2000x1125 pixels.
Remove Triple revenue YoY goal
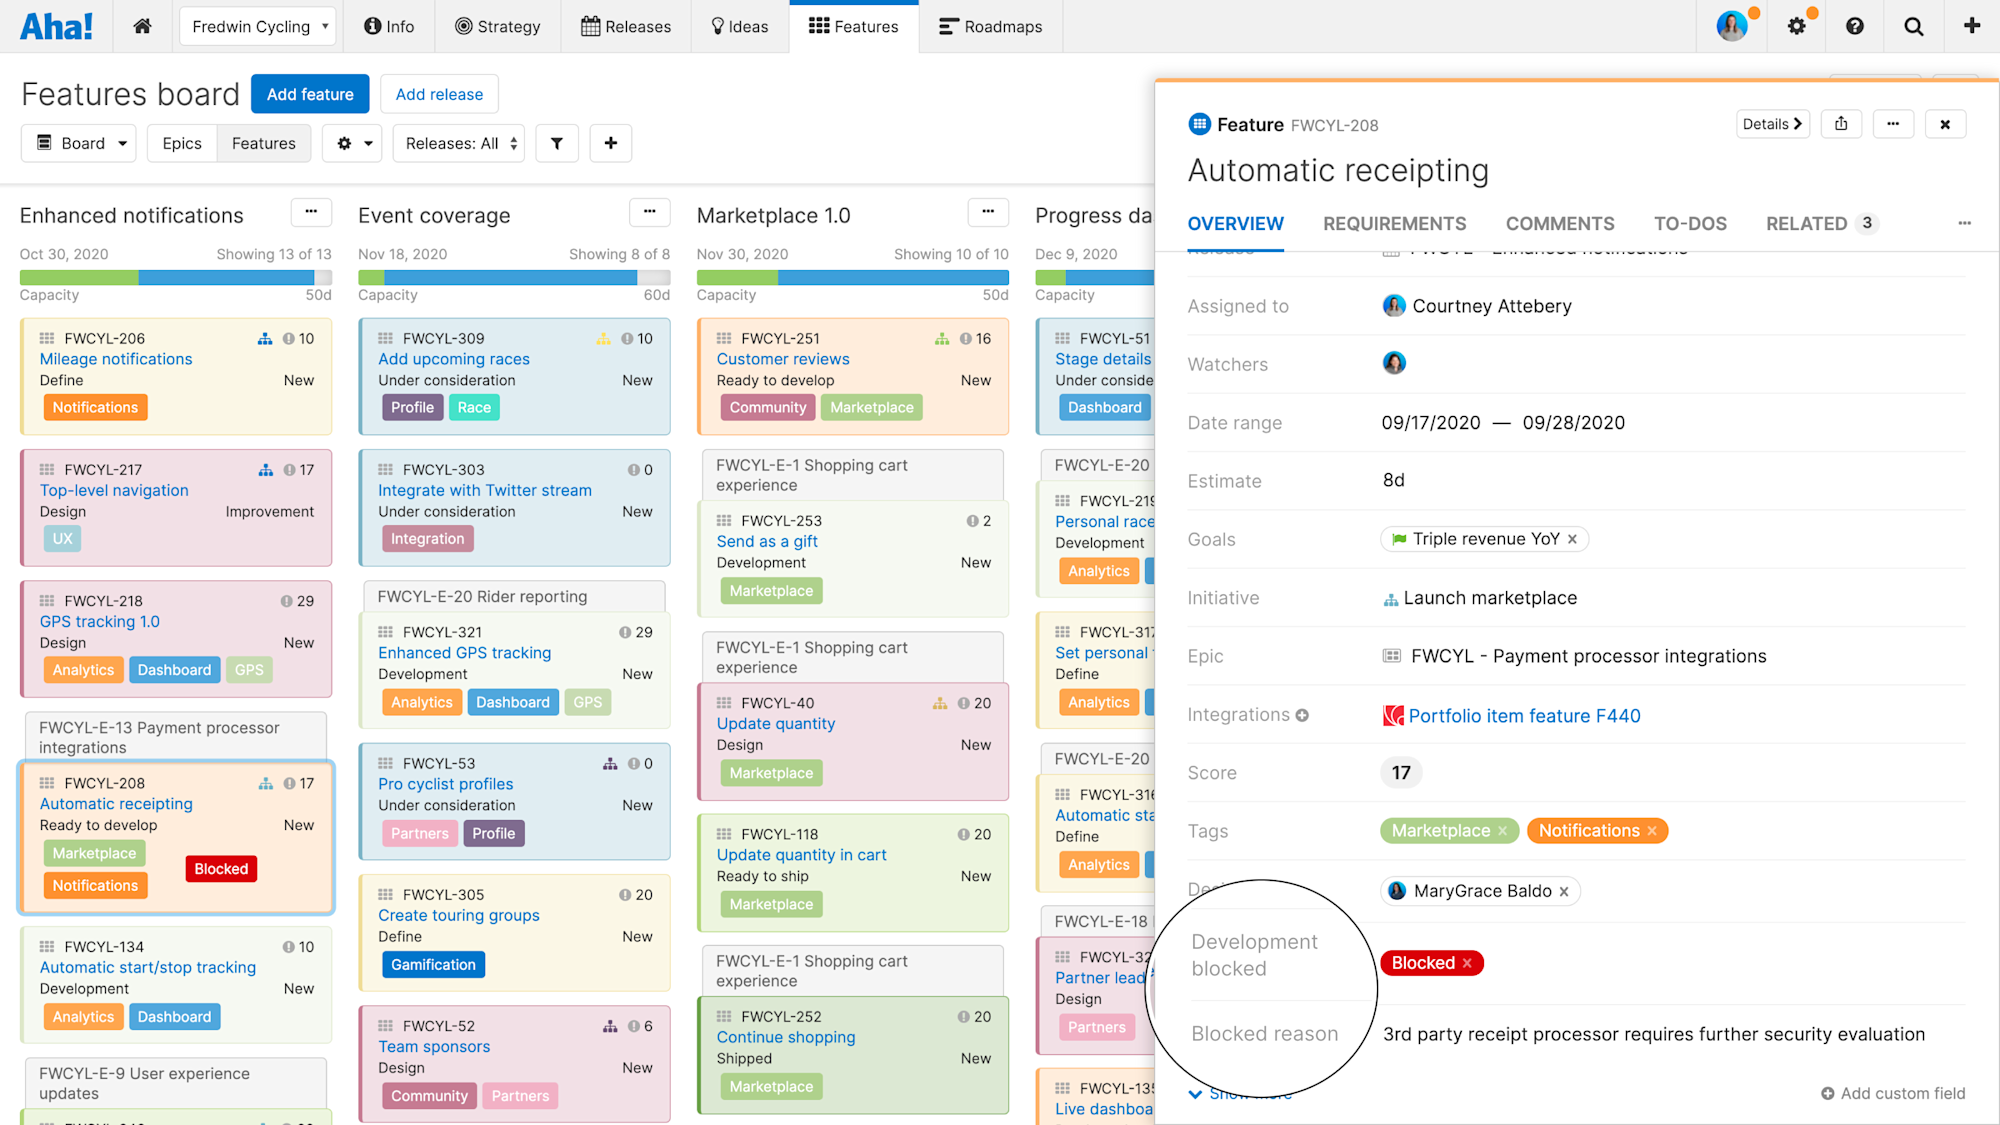tap(1572, 539)
